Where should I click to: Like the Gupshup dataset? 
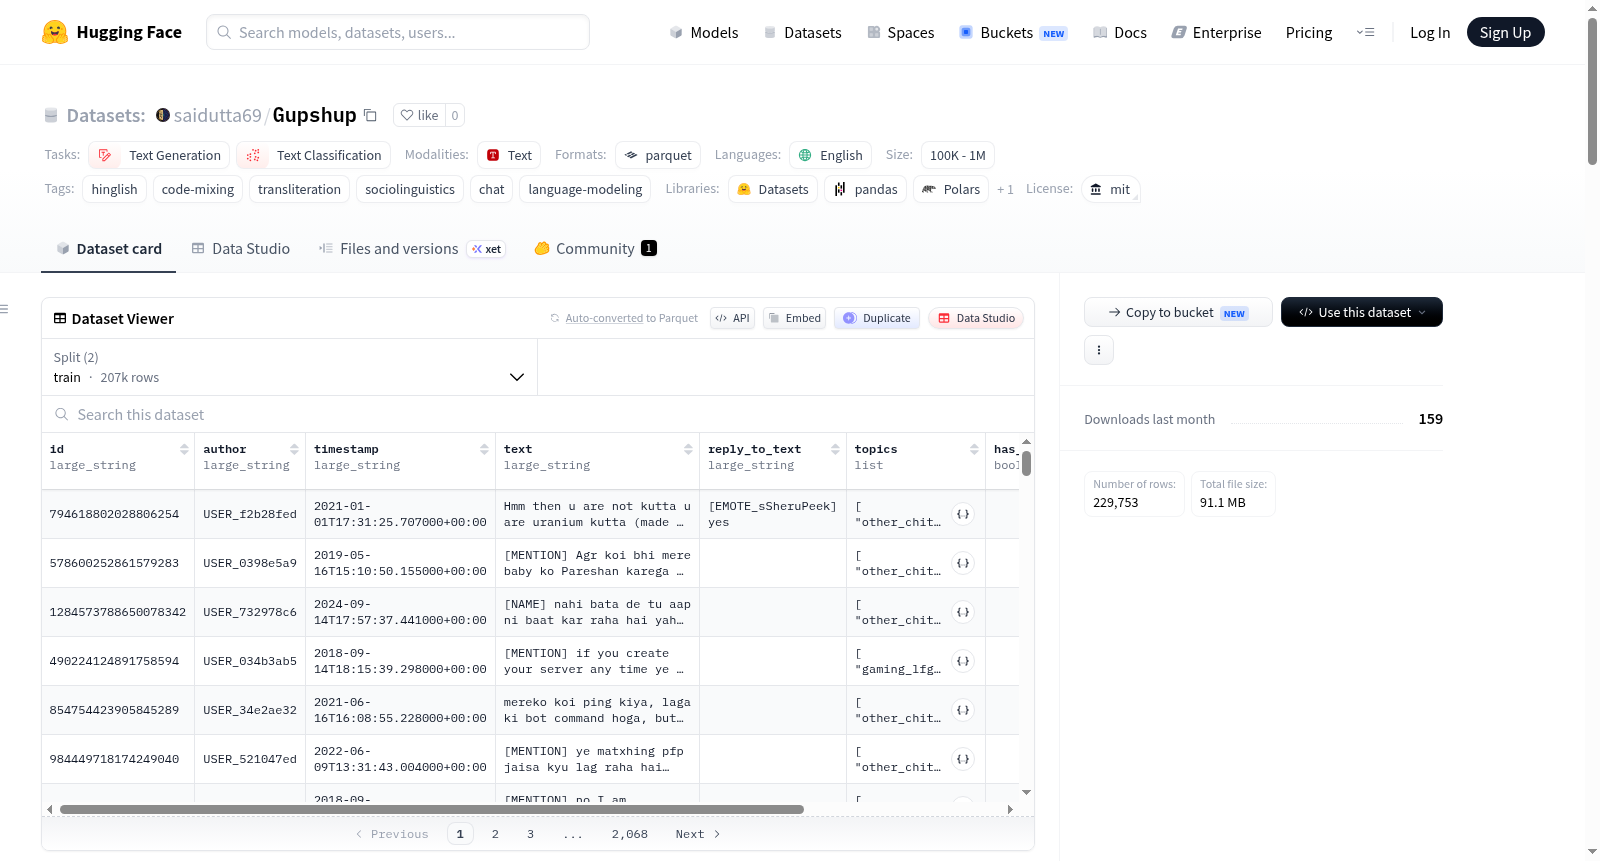(420, 115)
